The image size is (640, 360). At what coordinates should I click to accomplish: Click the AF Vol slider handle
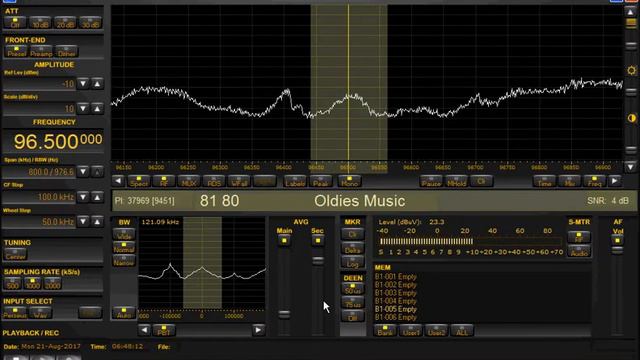(617, 249)
